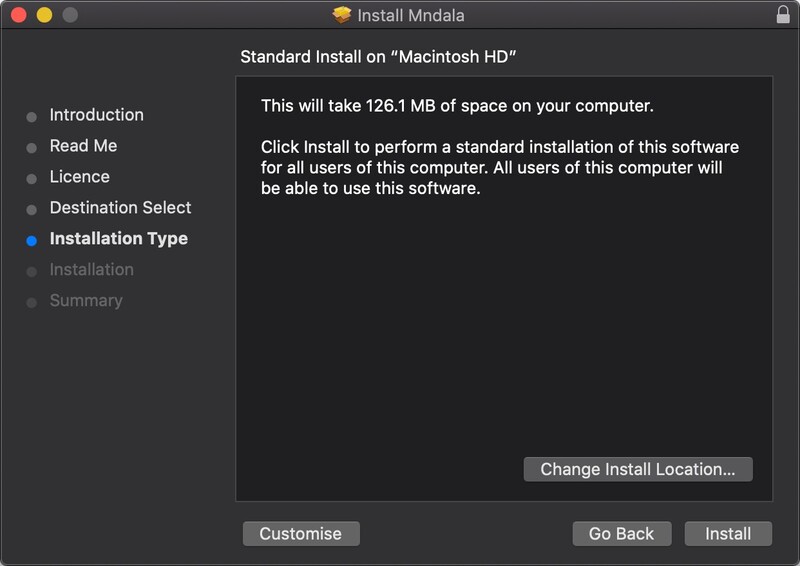Viewport: 800px width, 566px height.
Task: Click the Installation Type step label
Action: 118,239
